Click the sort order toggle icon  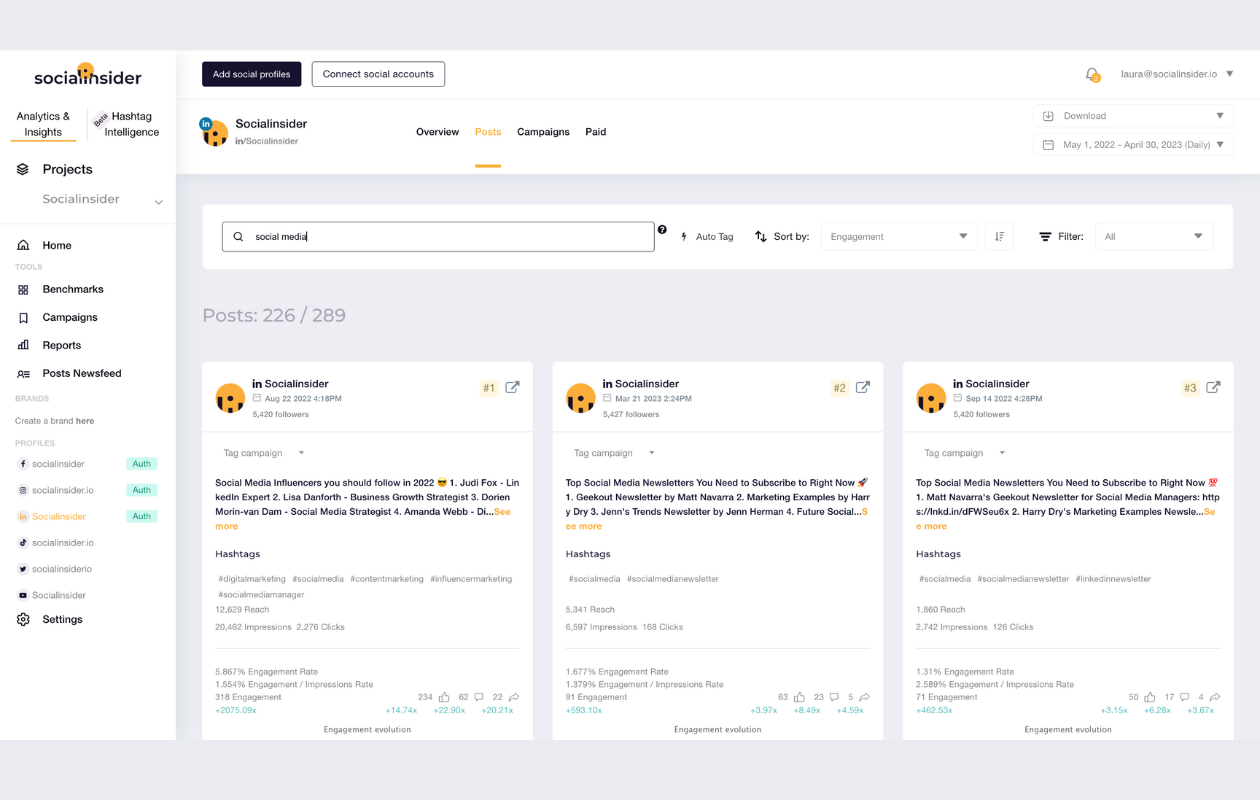[x=999, y=237]
